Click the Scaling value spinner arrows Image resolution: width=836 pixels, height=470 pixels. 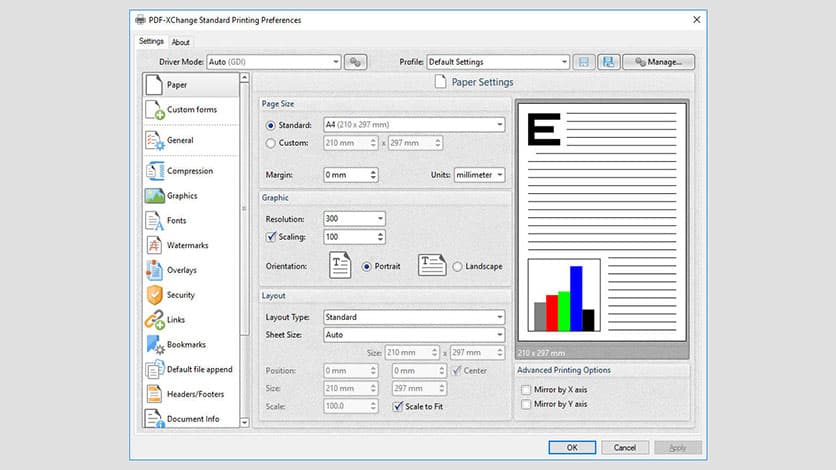380,237
